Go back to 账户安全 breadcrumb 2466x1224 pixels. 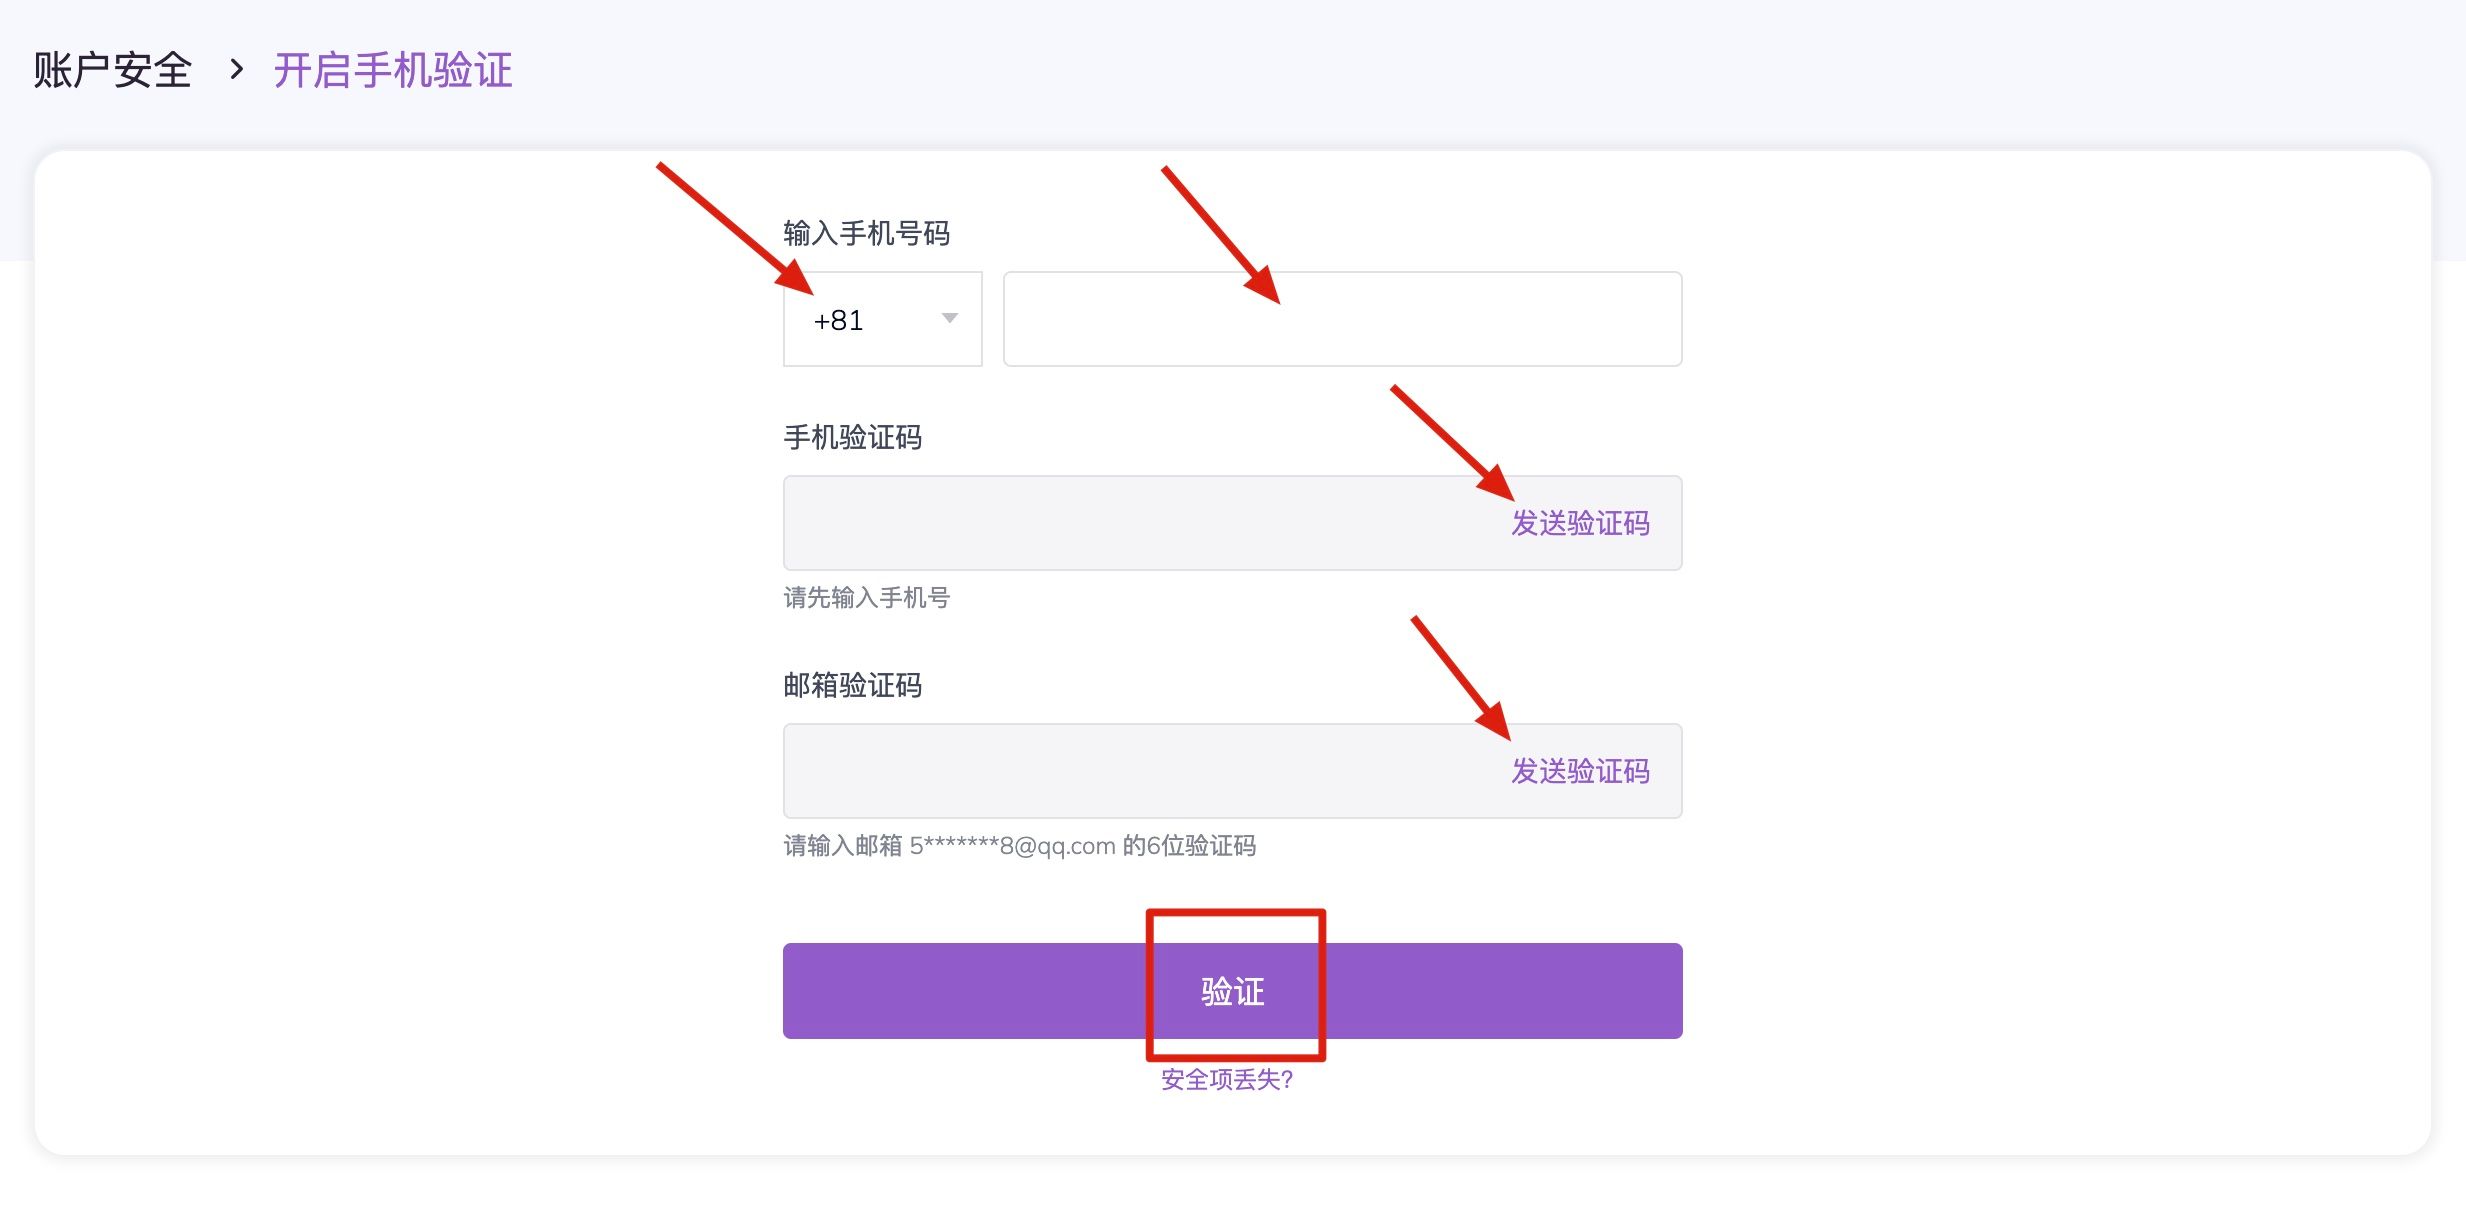112,70
